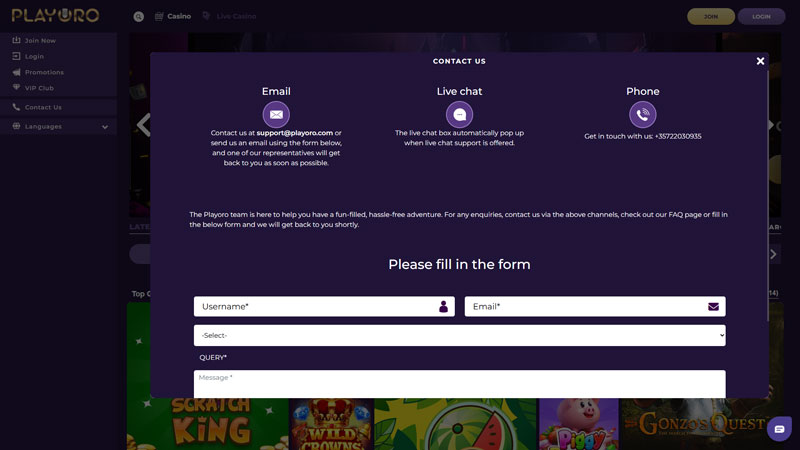Viewport: 800px width, 450px height.
Task: Close the Contact Us dialog
Action: (760, 61)
